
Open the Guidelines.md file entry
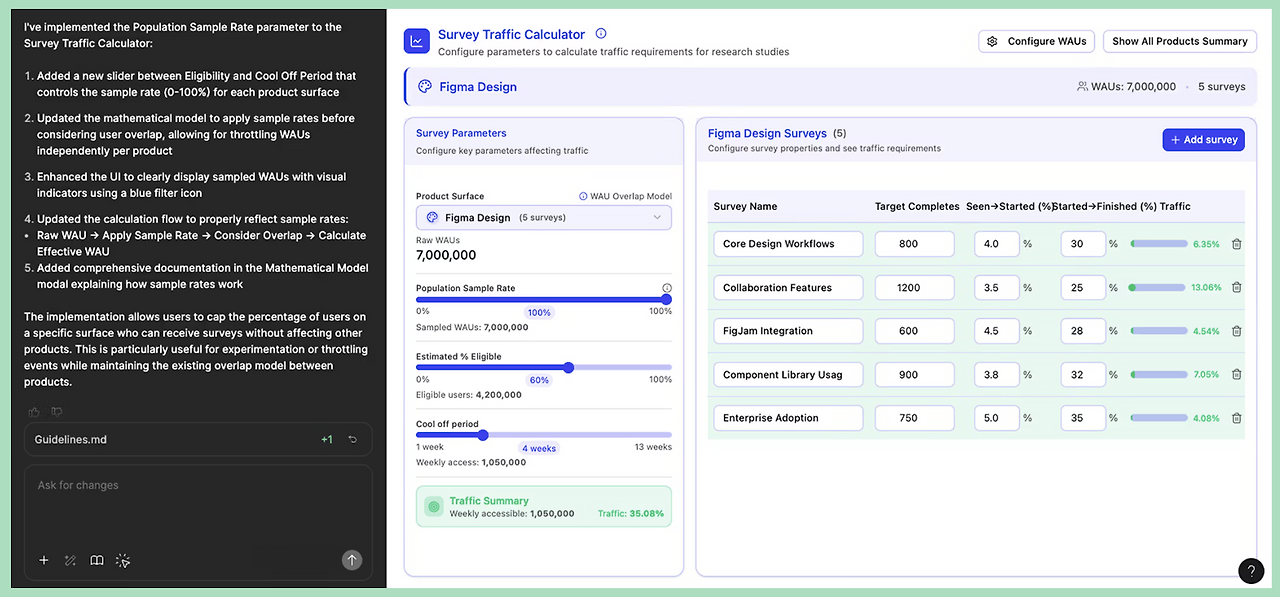198,439
